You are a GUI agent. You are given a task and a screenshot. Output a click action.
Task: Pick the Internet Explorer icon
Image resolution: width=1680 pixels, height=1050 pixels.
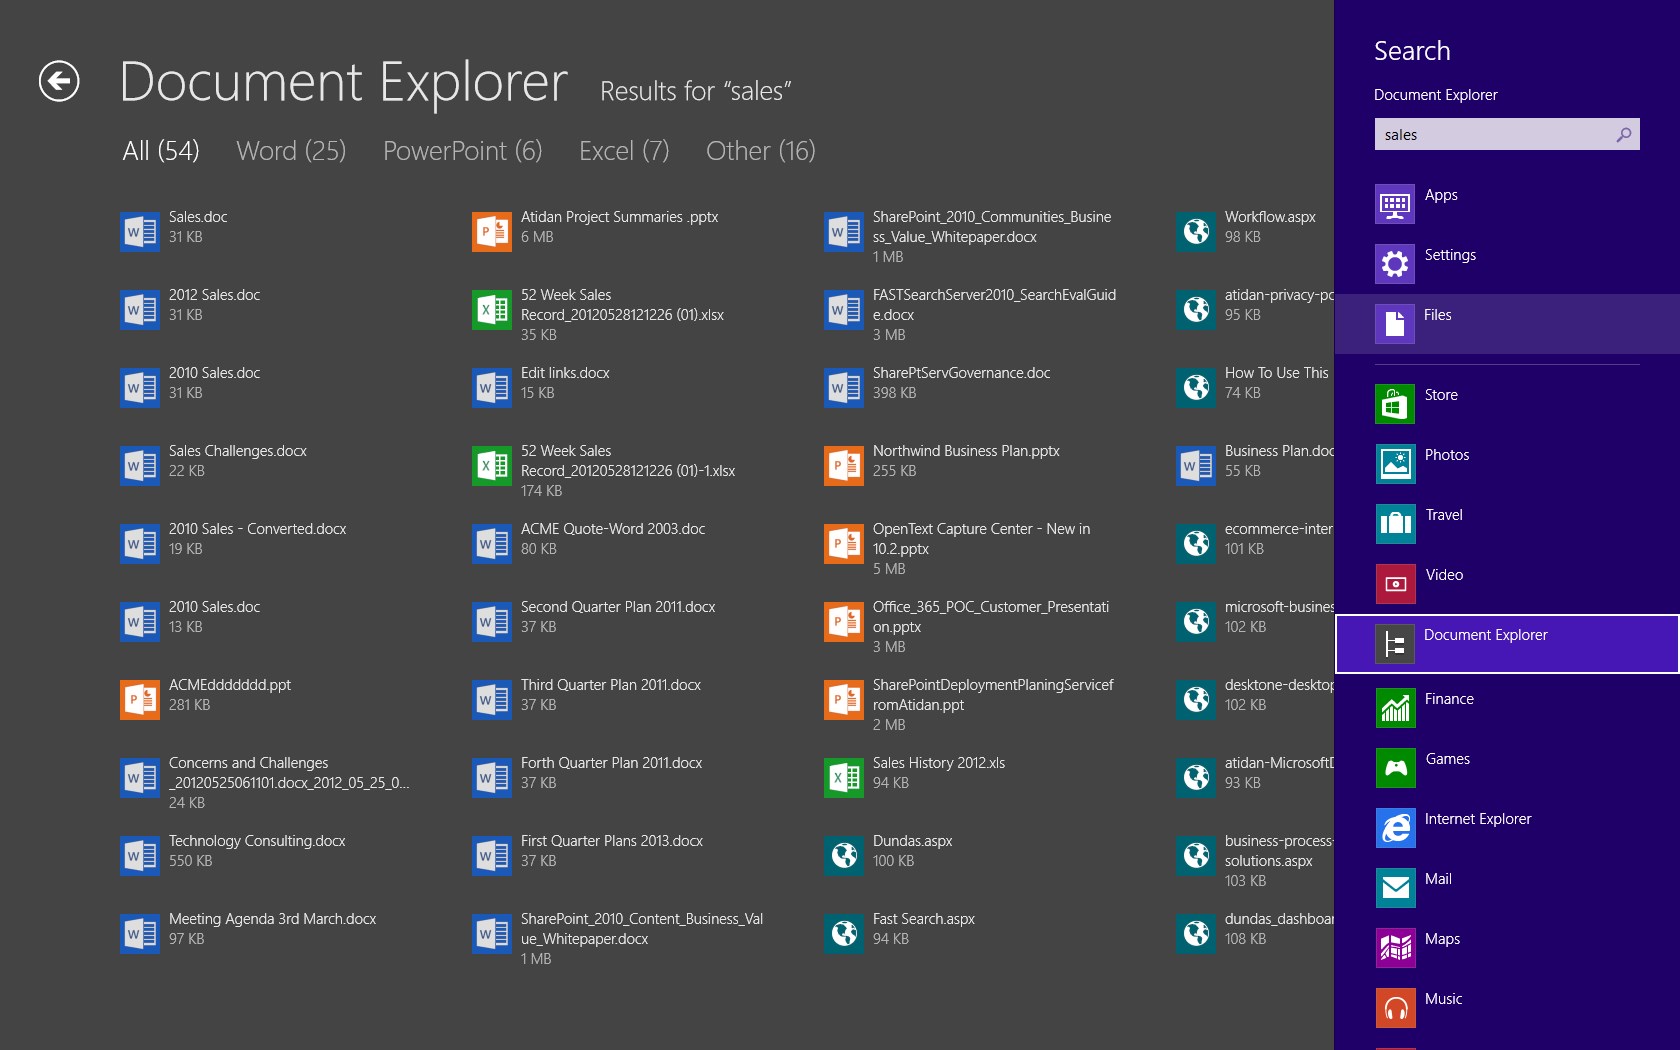(1395, 828)
